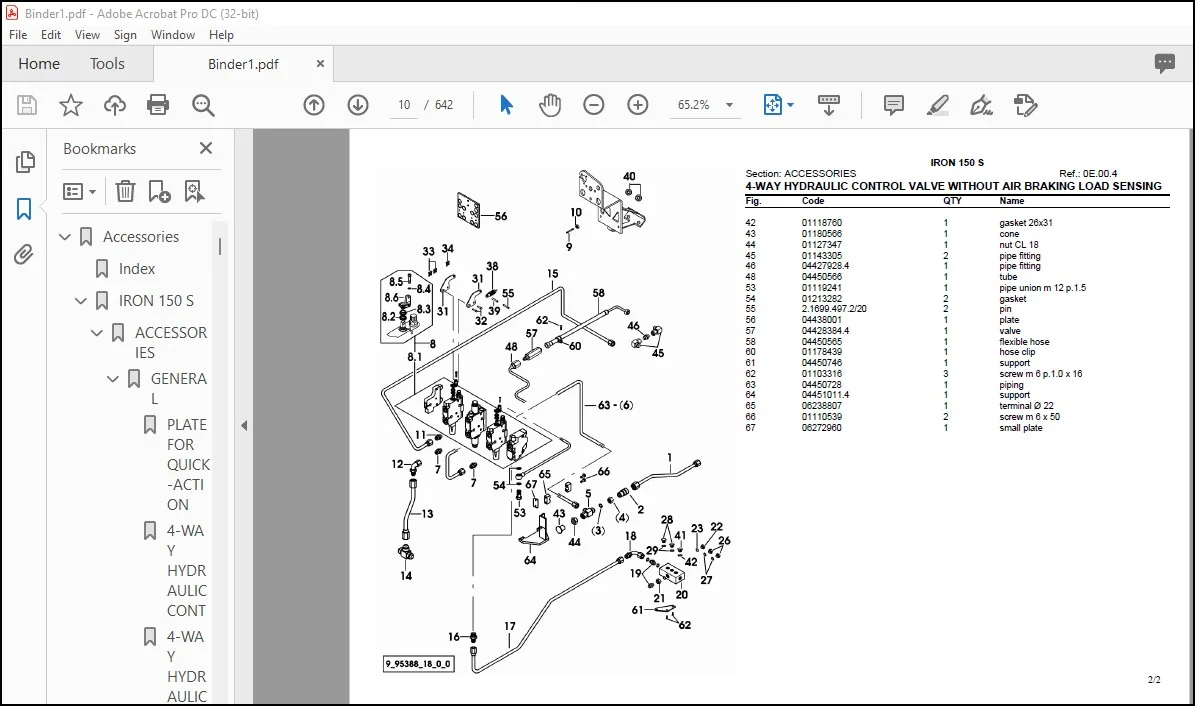Print the document with printer icon
The height and width of the screenshot is (706, 1195).
pos(158,105)
